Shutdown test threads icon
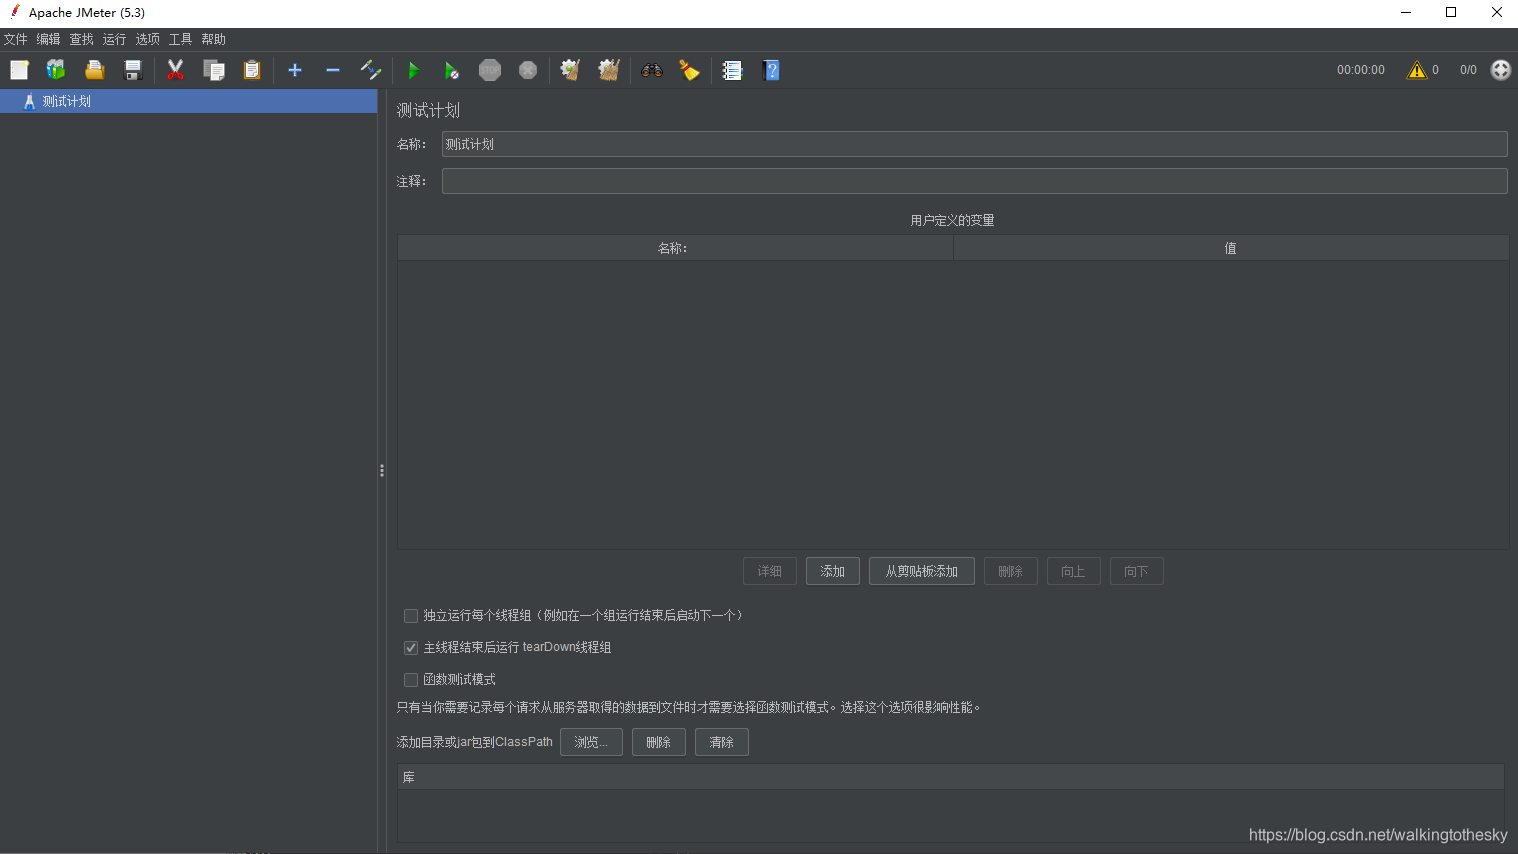The image size is (1518, 854). (528, 70)
